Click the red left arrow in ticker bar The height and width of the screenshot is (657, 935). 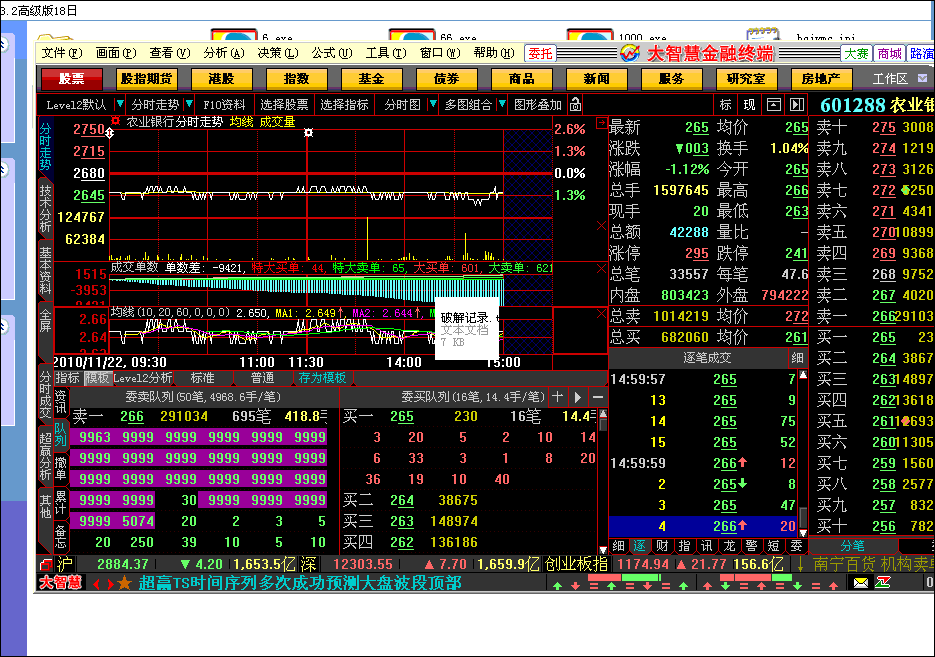pyautogui.click(x=96, y=583)
